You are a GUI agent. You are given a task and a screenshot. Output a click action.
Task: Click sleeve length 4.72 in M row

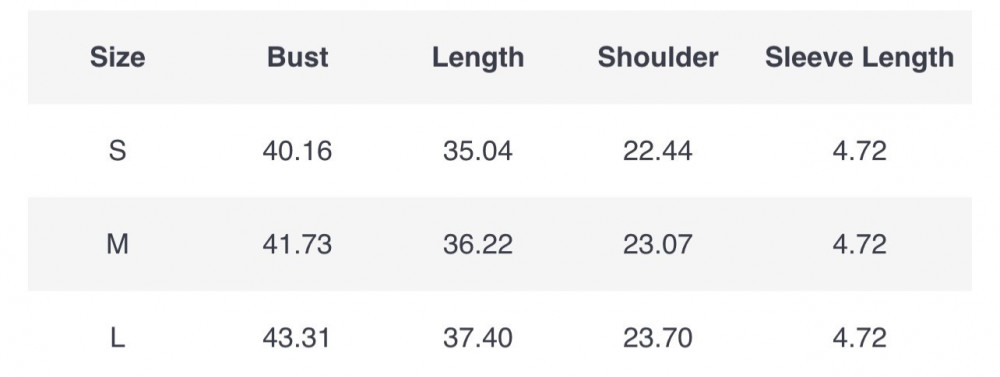[x=859, y=244]
